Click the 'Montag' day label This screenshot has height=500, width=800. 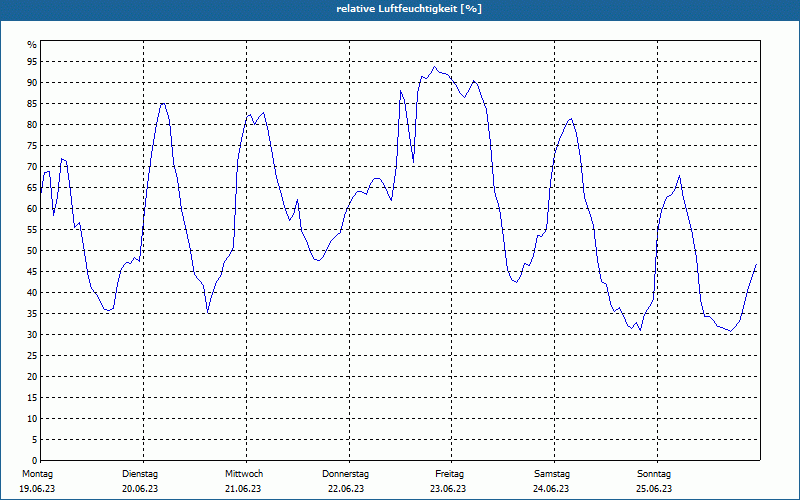point(37,474)
